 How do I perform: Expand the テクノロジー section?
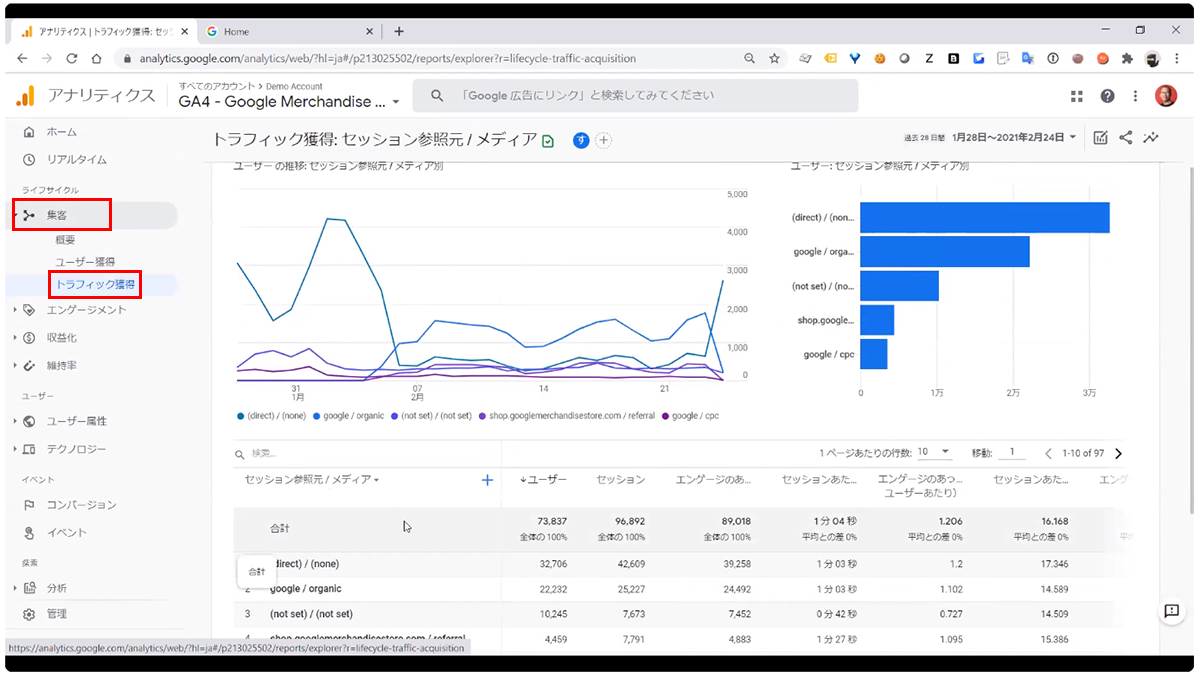point(76,449)
